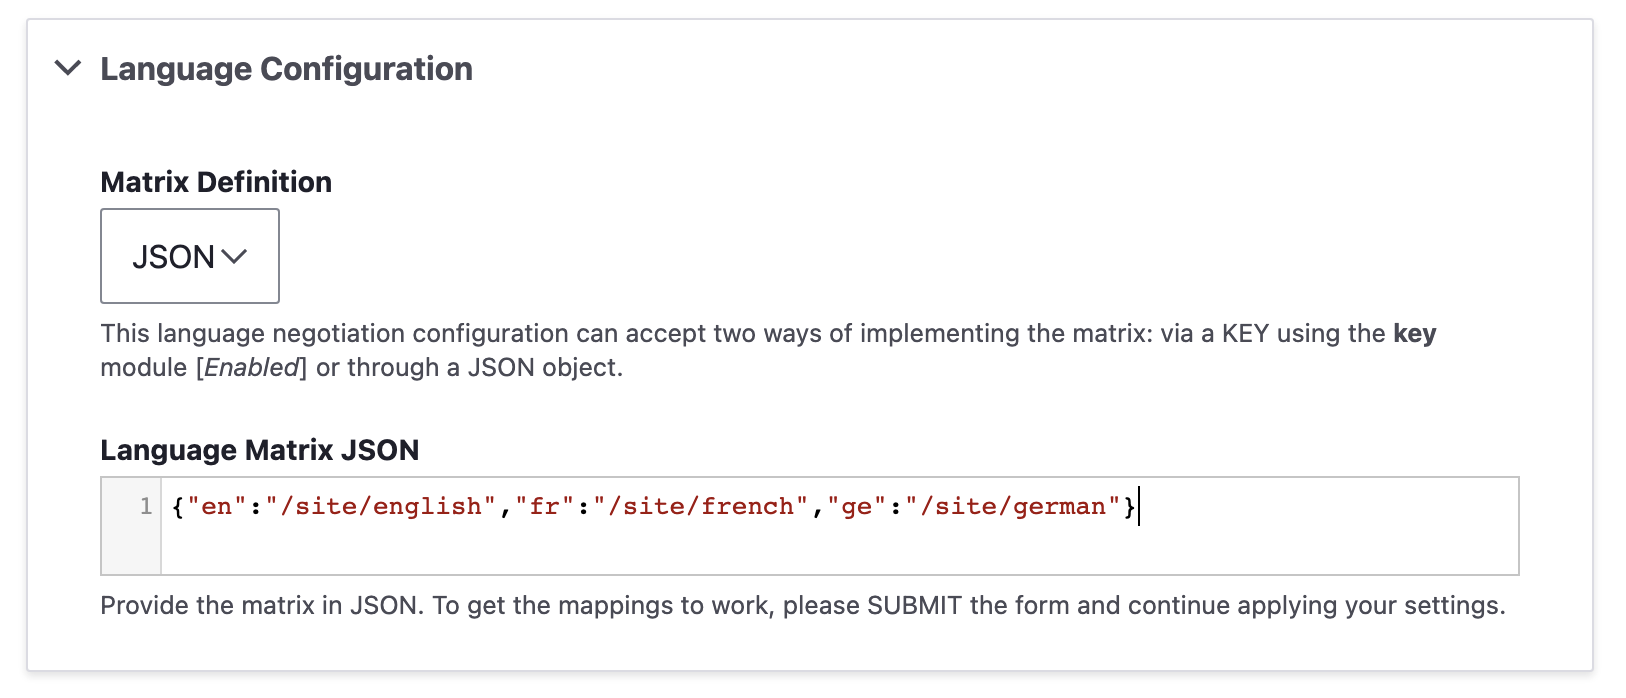Click the Language Configuration title text
Screen dimensions: 1626x698
(x=285, y=69)
